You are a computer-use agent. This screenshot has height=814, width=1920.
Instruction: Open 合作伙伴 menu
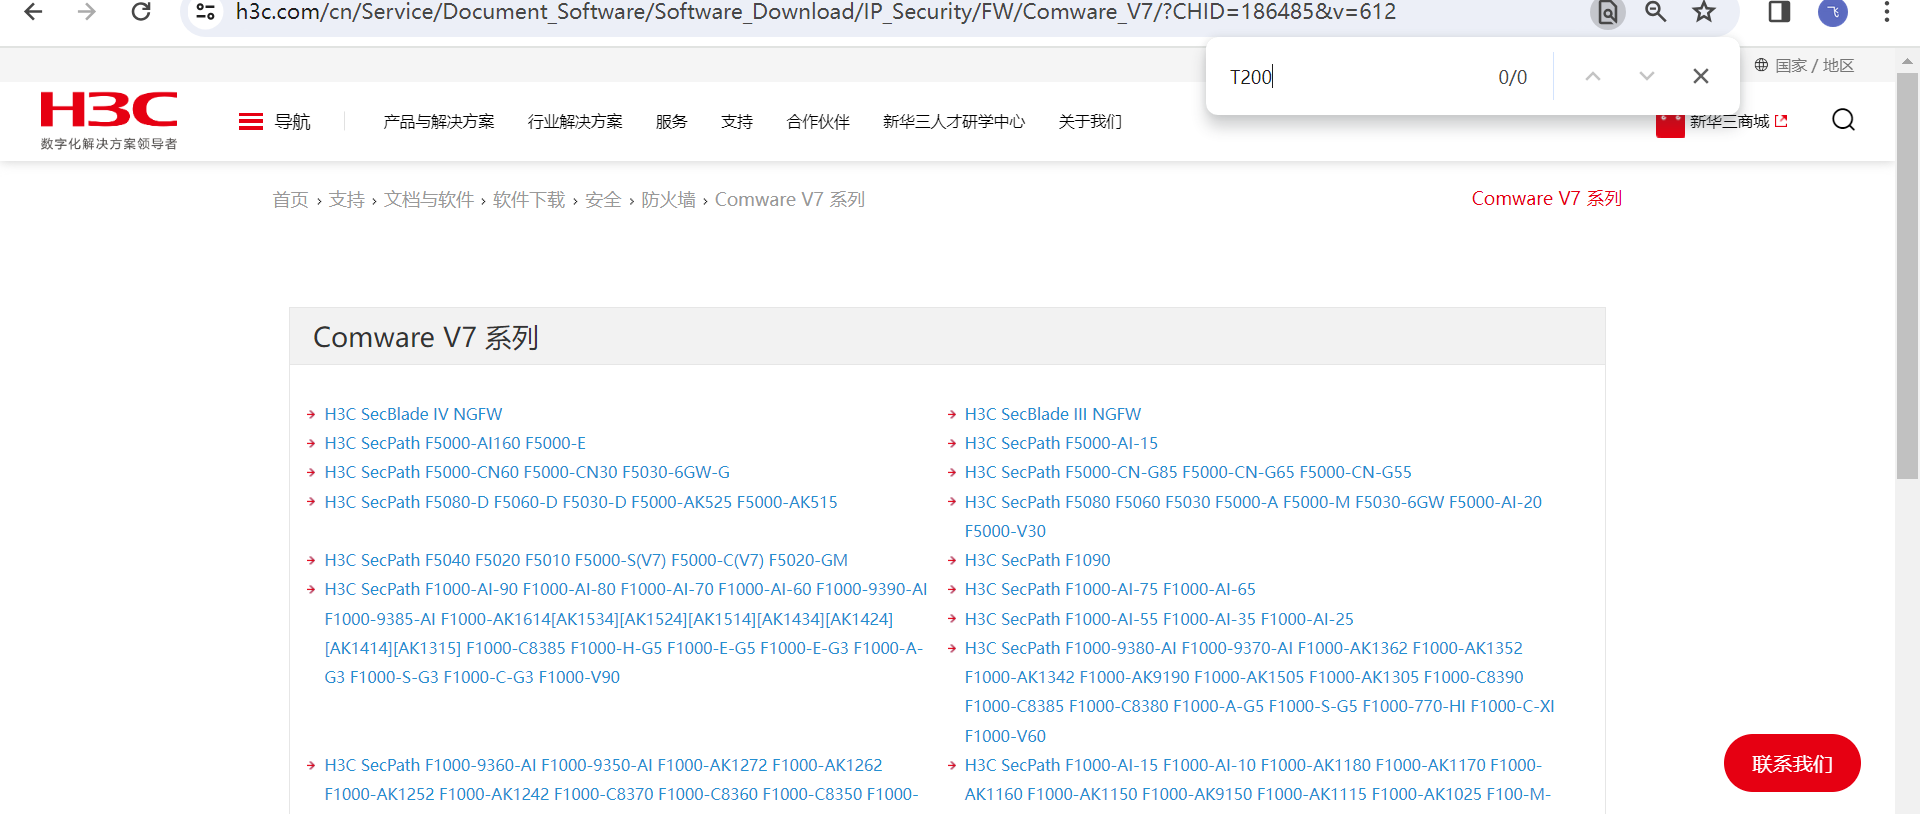[818, 122]
